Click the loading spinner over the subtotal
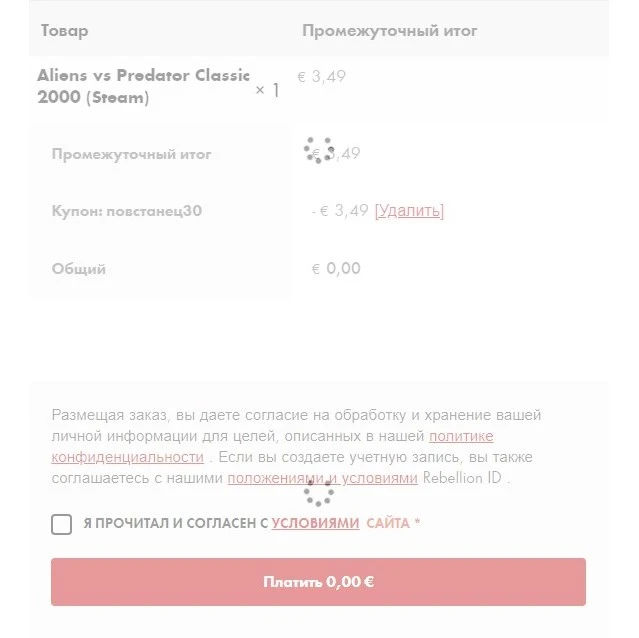This screenshot has height=638, width=639. click(x=319, y=150)
